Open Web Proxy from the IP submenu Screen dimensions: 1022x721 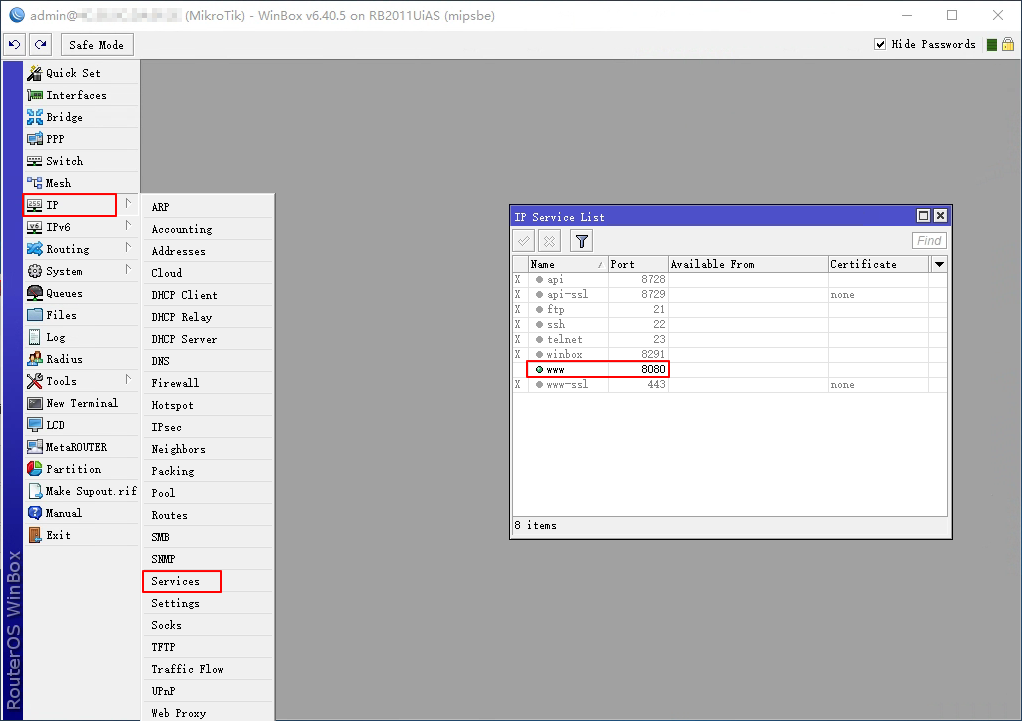[x=208, y=713]
